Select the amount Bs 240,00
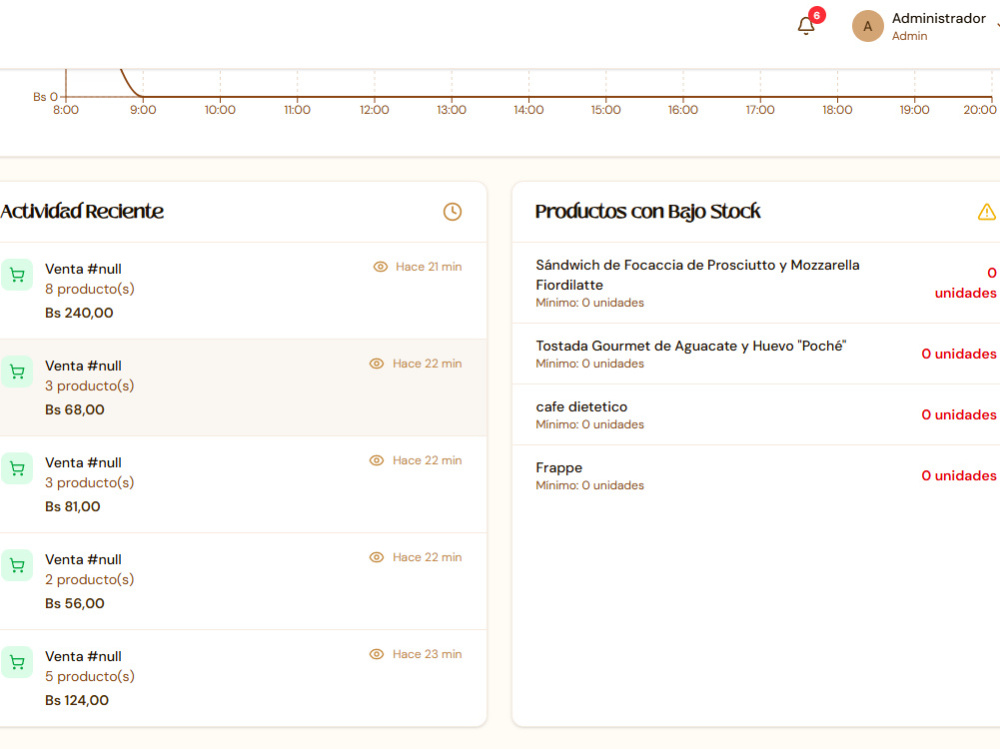 [x=79, y=313]
